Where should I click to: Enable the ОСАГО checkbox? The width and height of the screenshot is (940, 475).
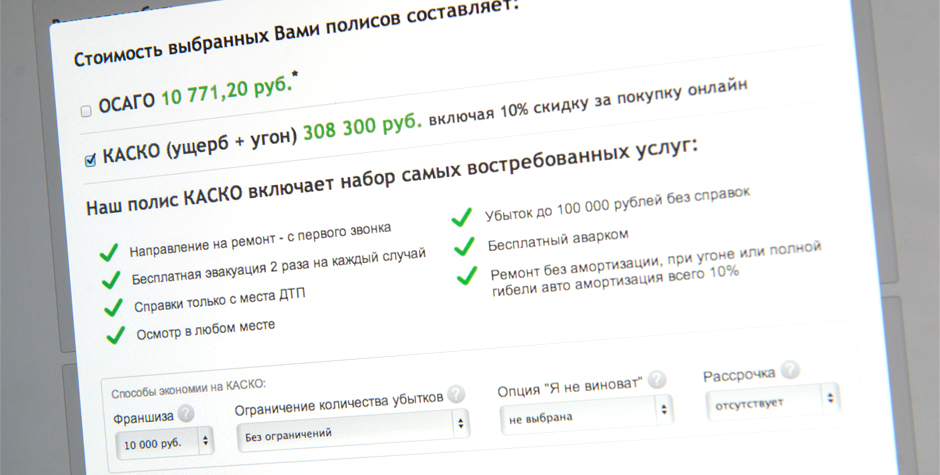[85, 110]
